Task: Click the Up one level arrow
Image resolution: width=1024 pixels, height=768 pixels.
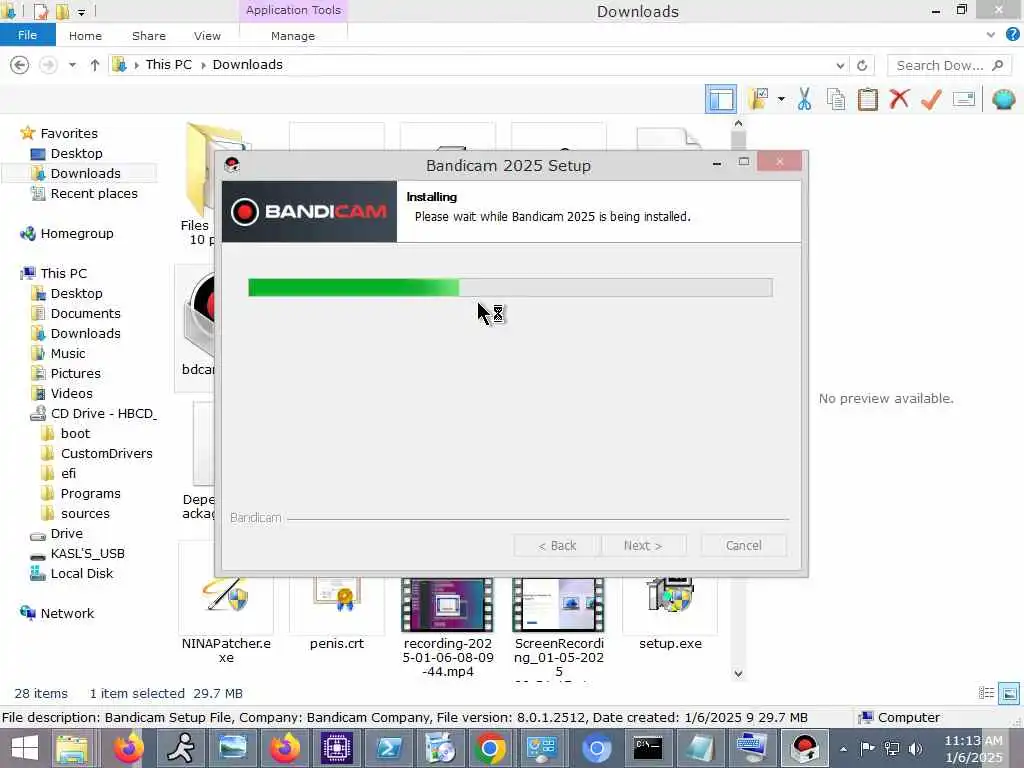Action: pyautogui.click(x=95, y=65)
